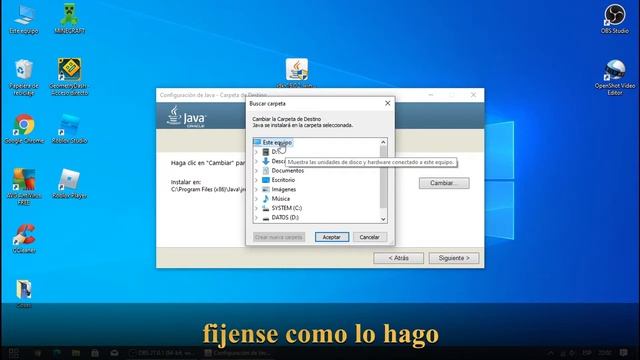Expand the Música folder node
640x360 pixels.
(x=256, y=199)
